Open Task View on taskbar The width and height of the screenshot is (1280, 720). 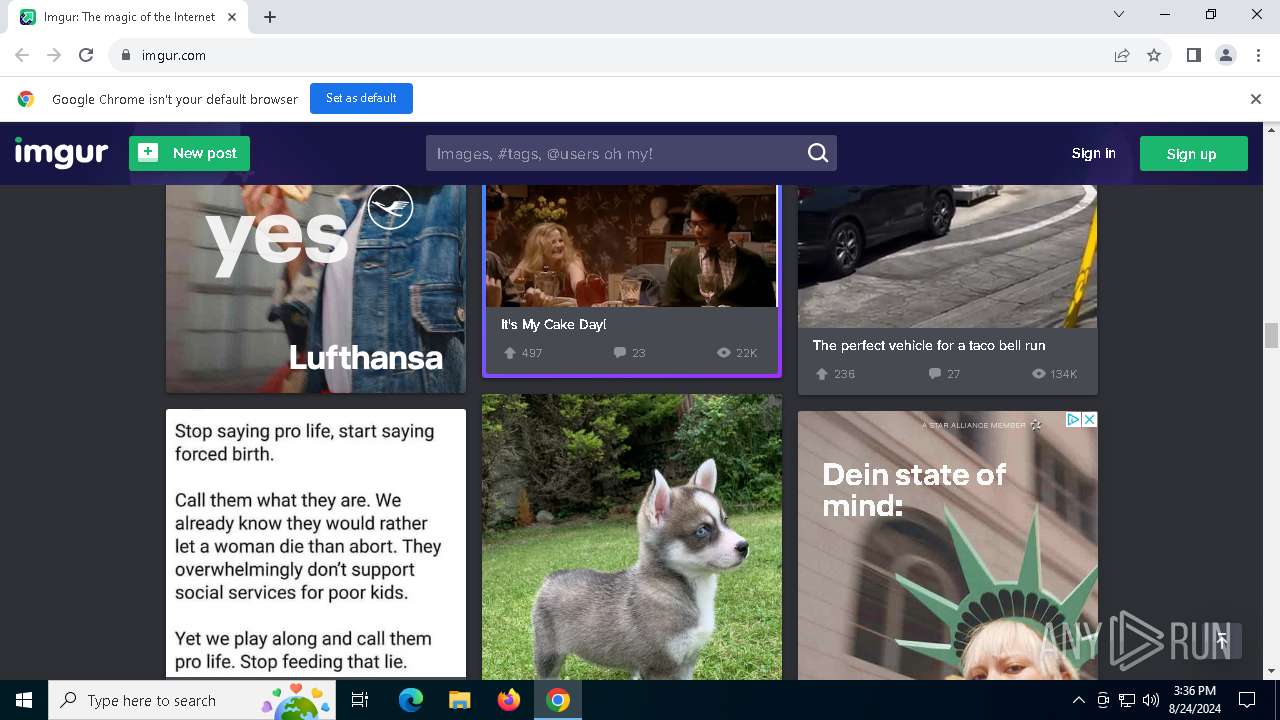(x=360, y=700)
